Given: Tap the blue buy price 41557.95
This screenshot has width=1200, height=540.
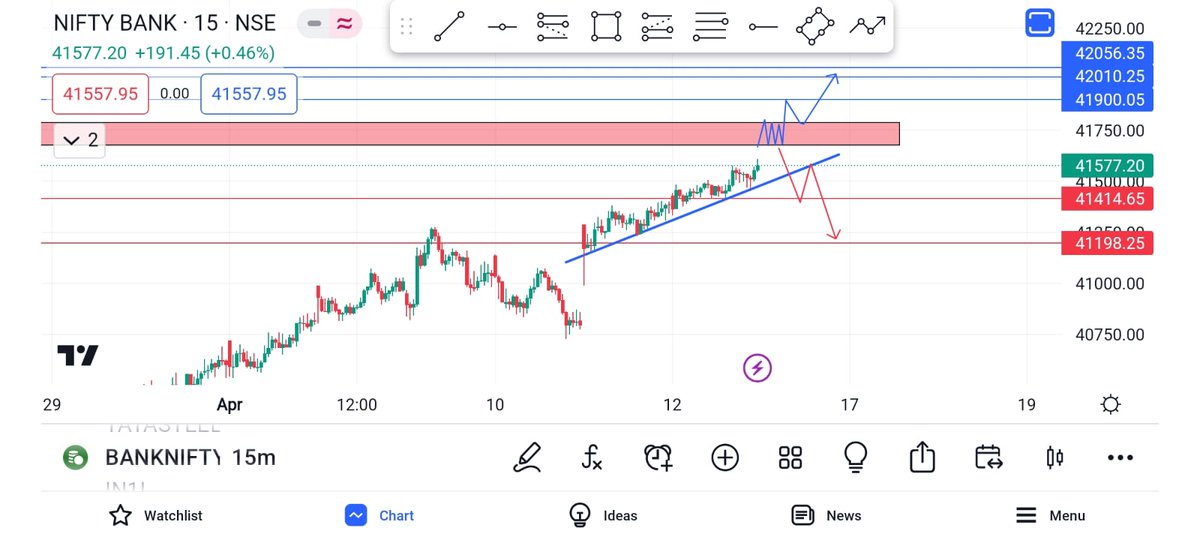Looking at the screenshot, I should 249,94.
